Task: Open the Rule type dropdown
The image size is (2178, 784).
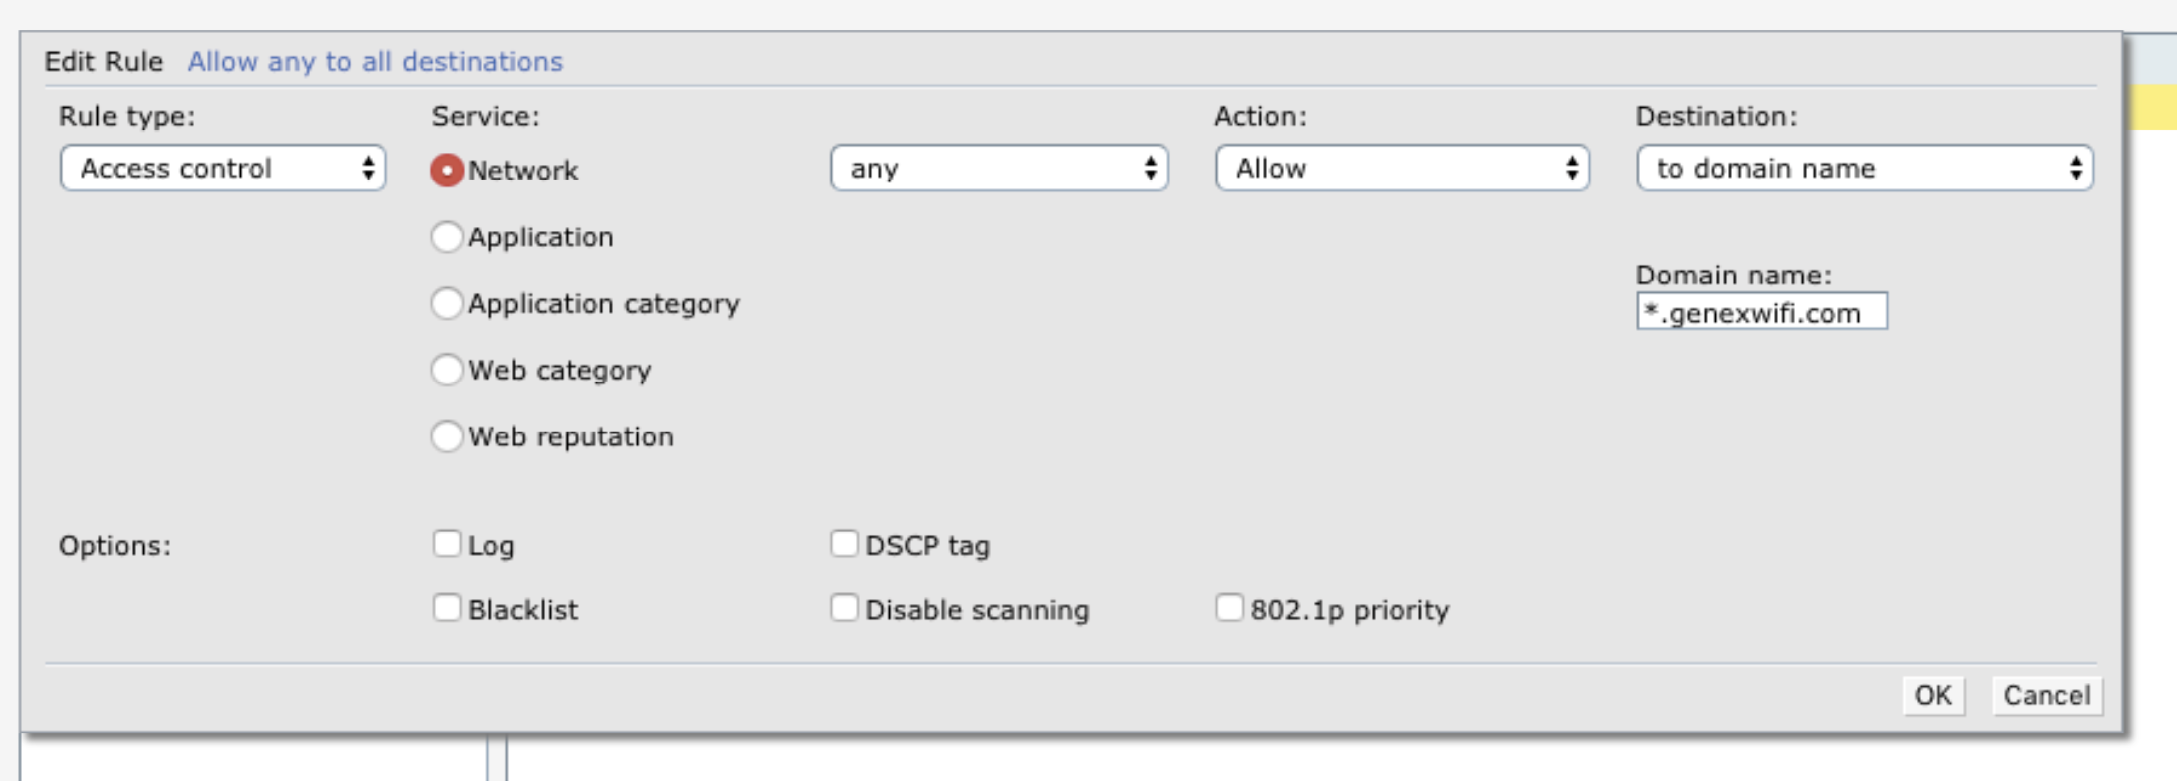Action: click(223, 168)
